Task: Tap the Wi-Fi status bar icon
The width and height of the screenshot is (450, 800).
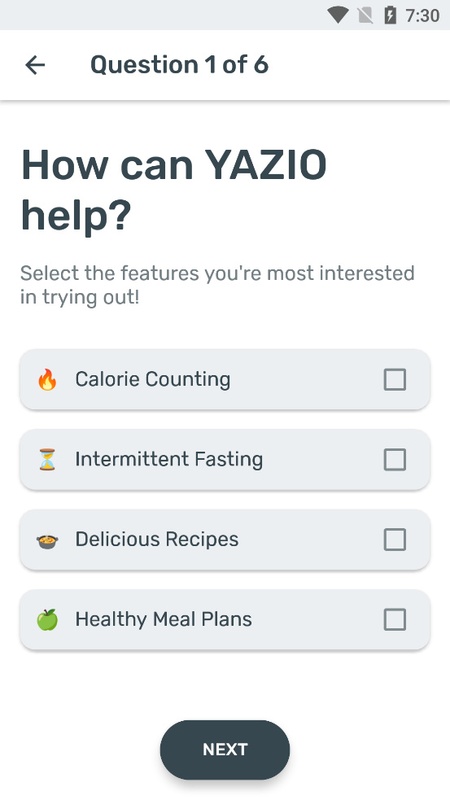Action: 337,15
